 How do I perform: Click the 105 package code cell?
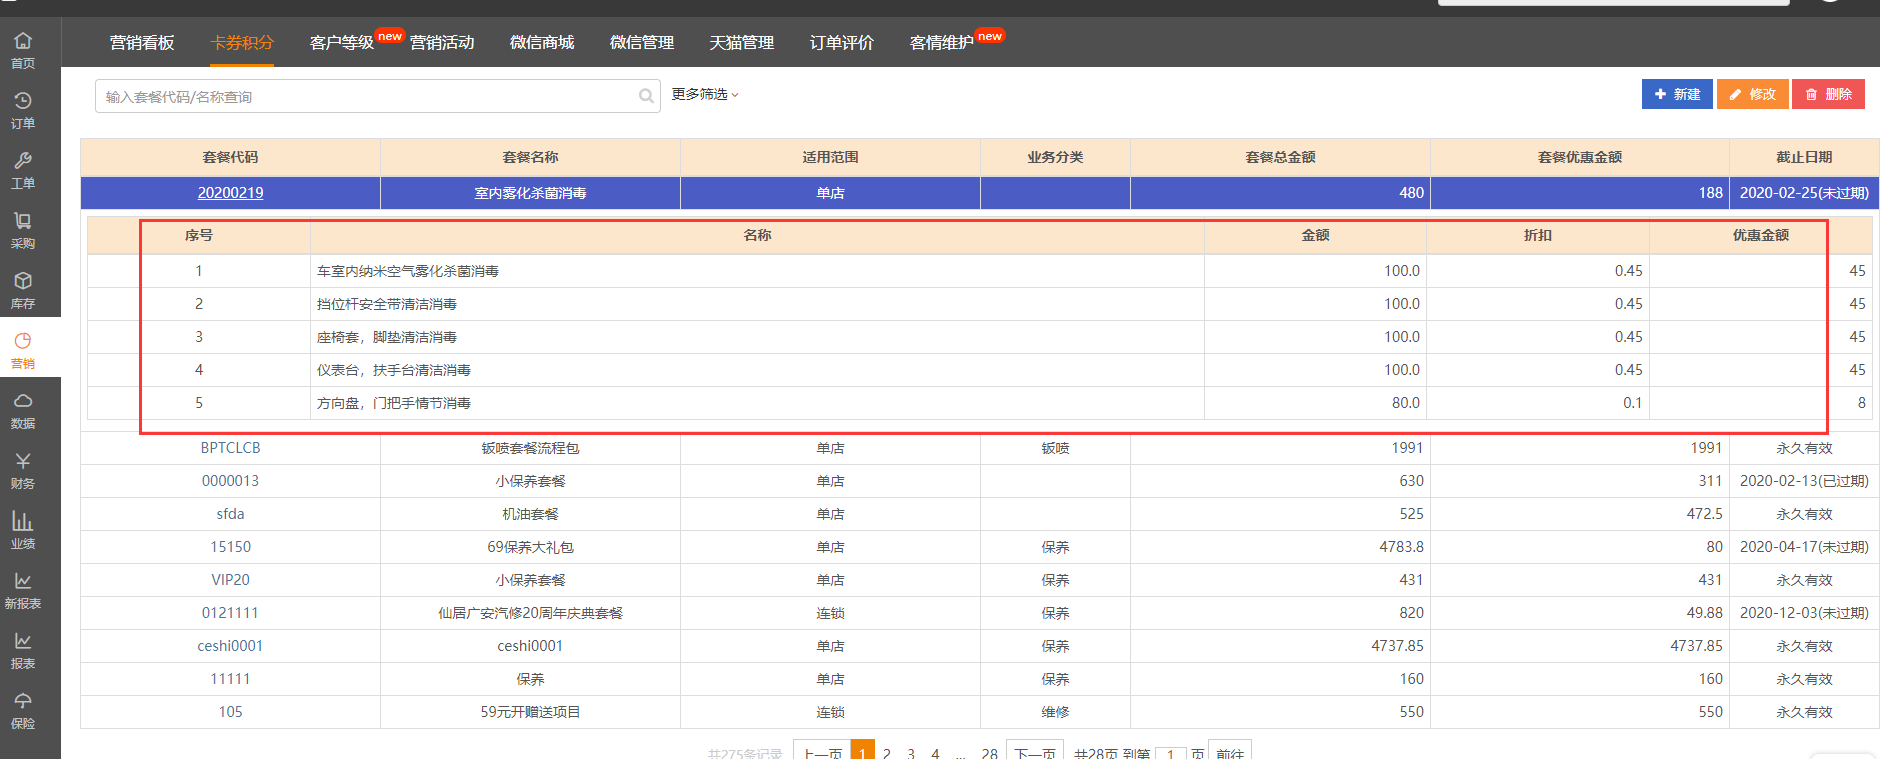tap(230, 712)
